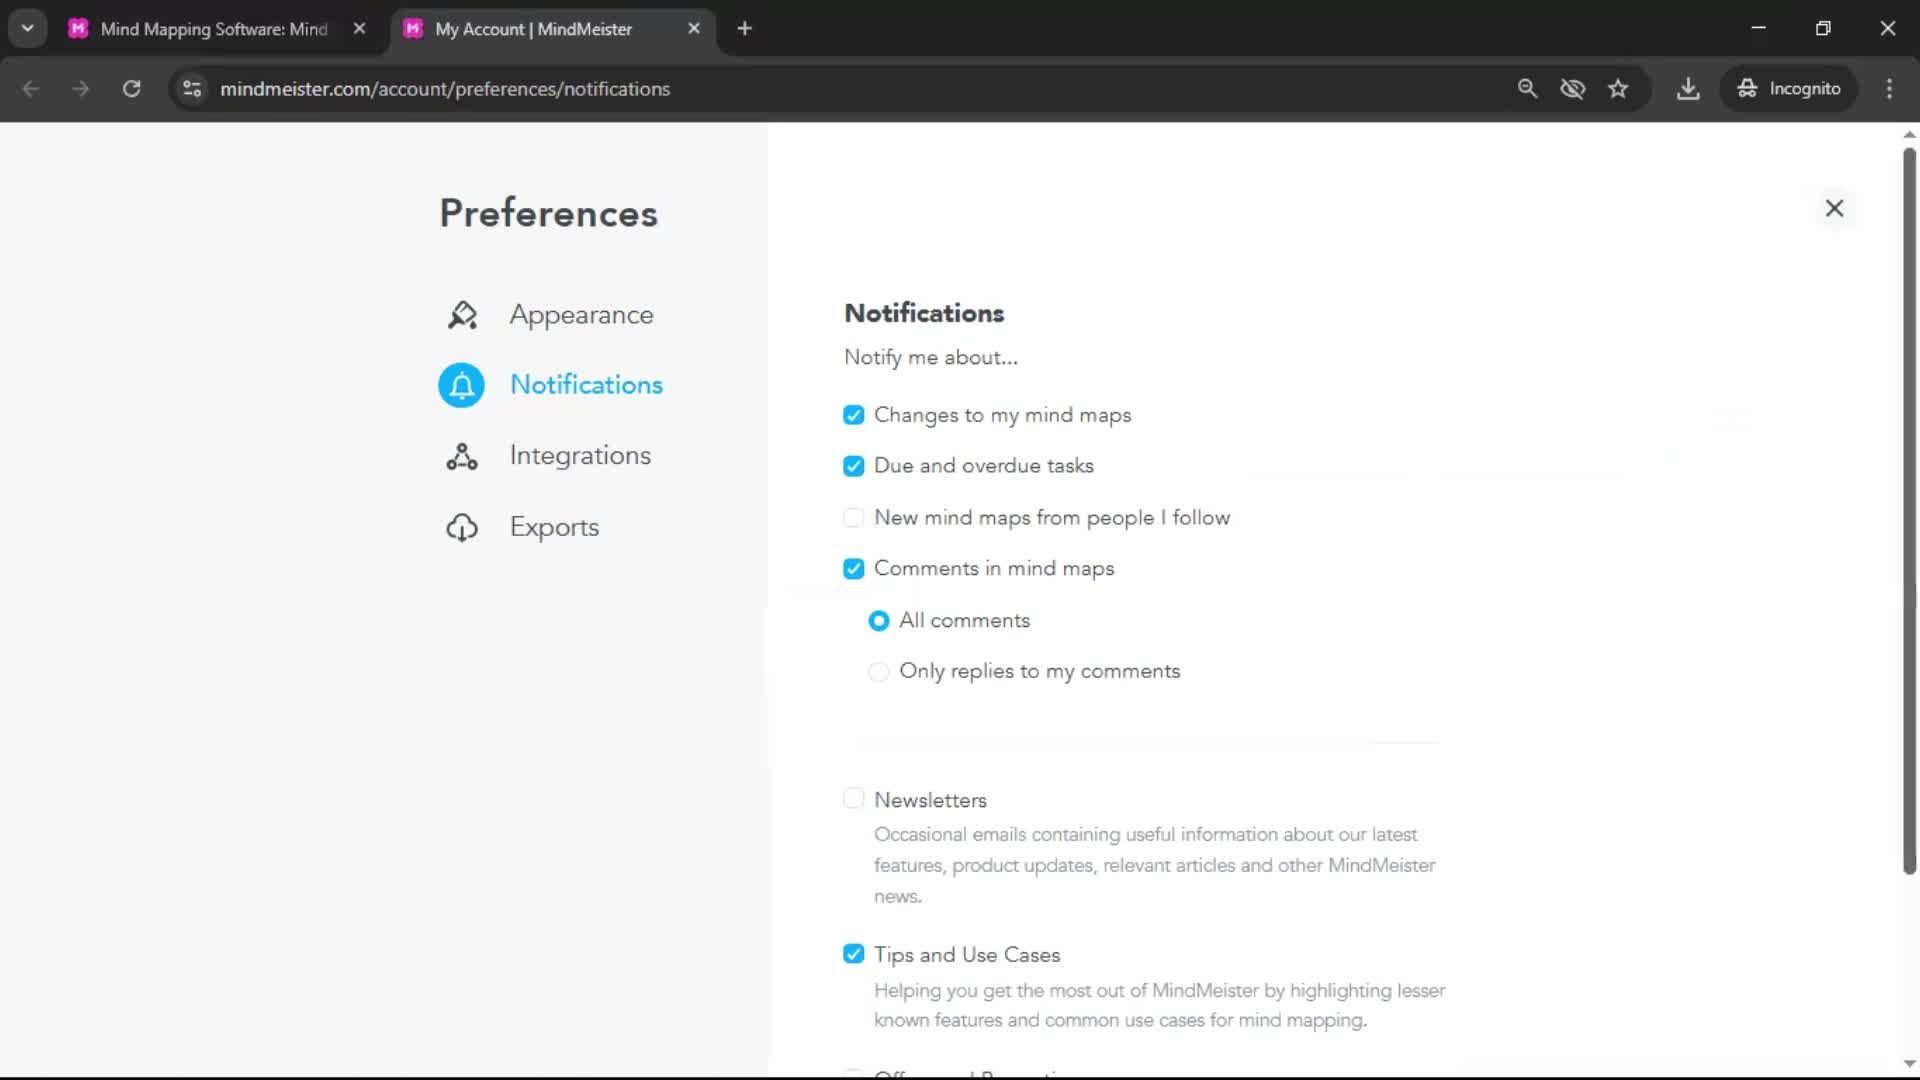The image size is (1920, 1080).
Task: Click the third-party cookies blocked eye icon
Action: pyautogui.click(x=1573, y=89)
